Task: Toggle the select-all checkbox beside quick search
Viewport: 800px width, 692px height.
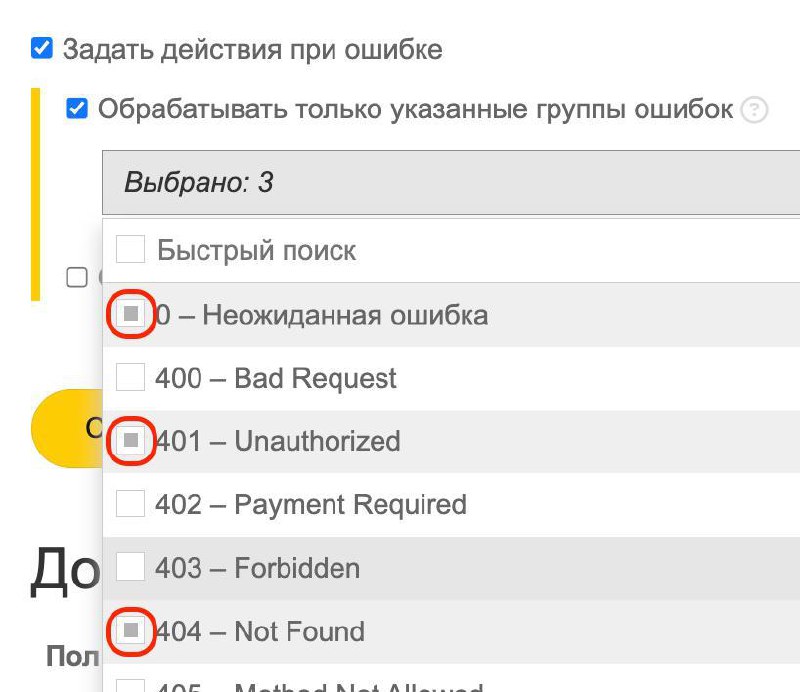Action: coord(131,249)
